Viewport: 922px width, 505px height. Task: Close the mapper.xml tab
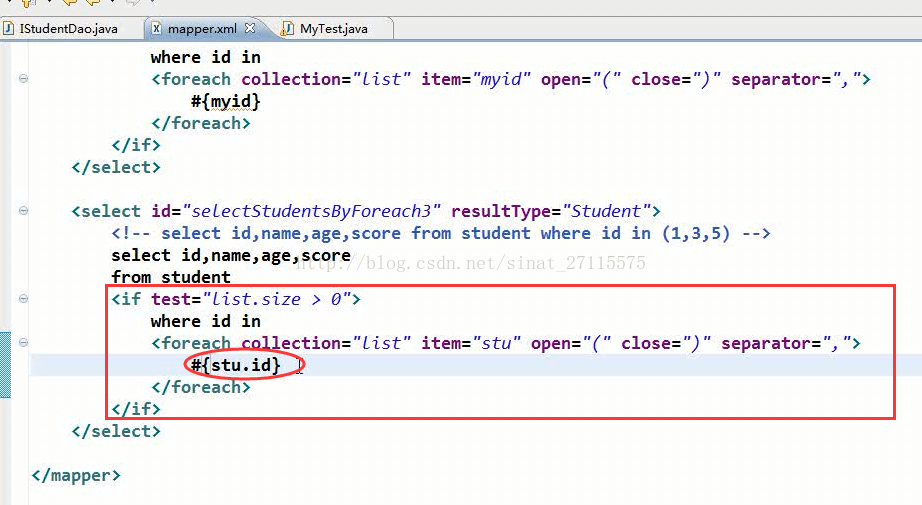[250, 28]
